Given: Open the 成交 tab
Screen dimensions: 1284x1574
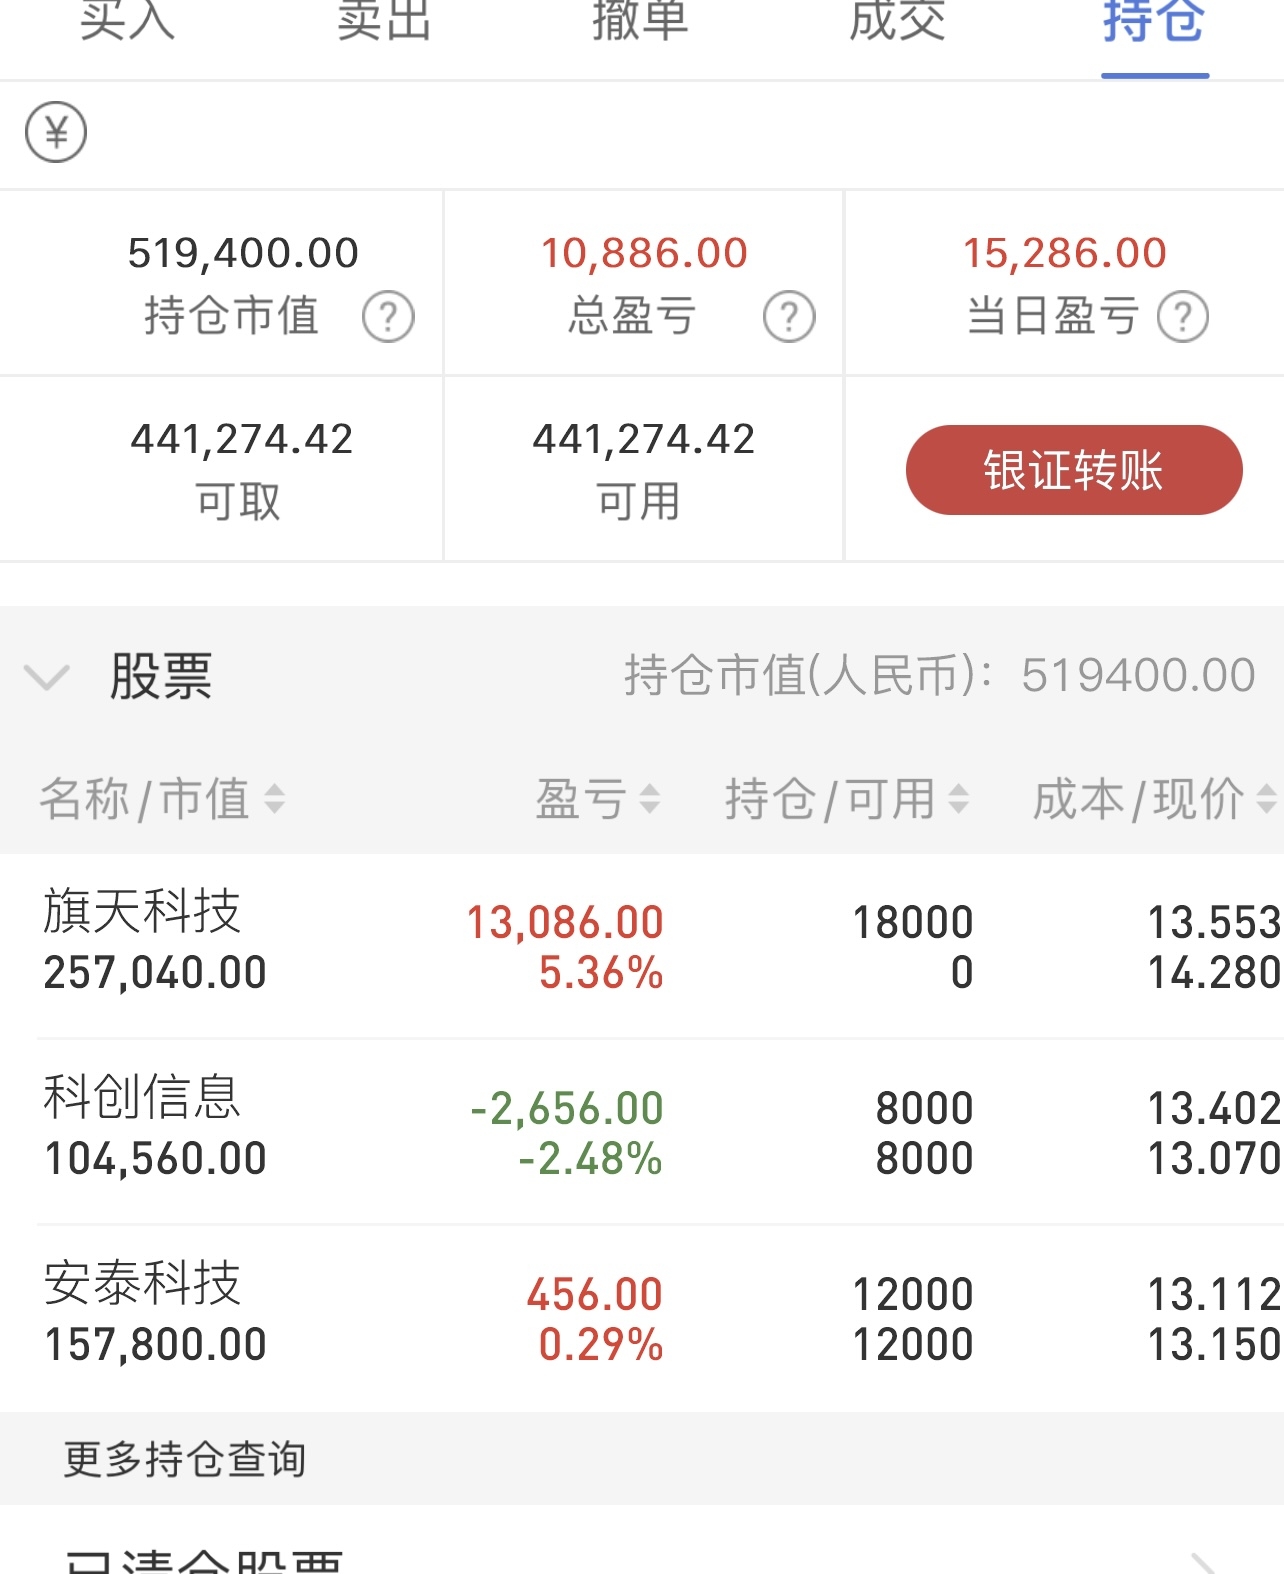Looking at the screenshot, I should pyautogui.click(x=897, y=20).
